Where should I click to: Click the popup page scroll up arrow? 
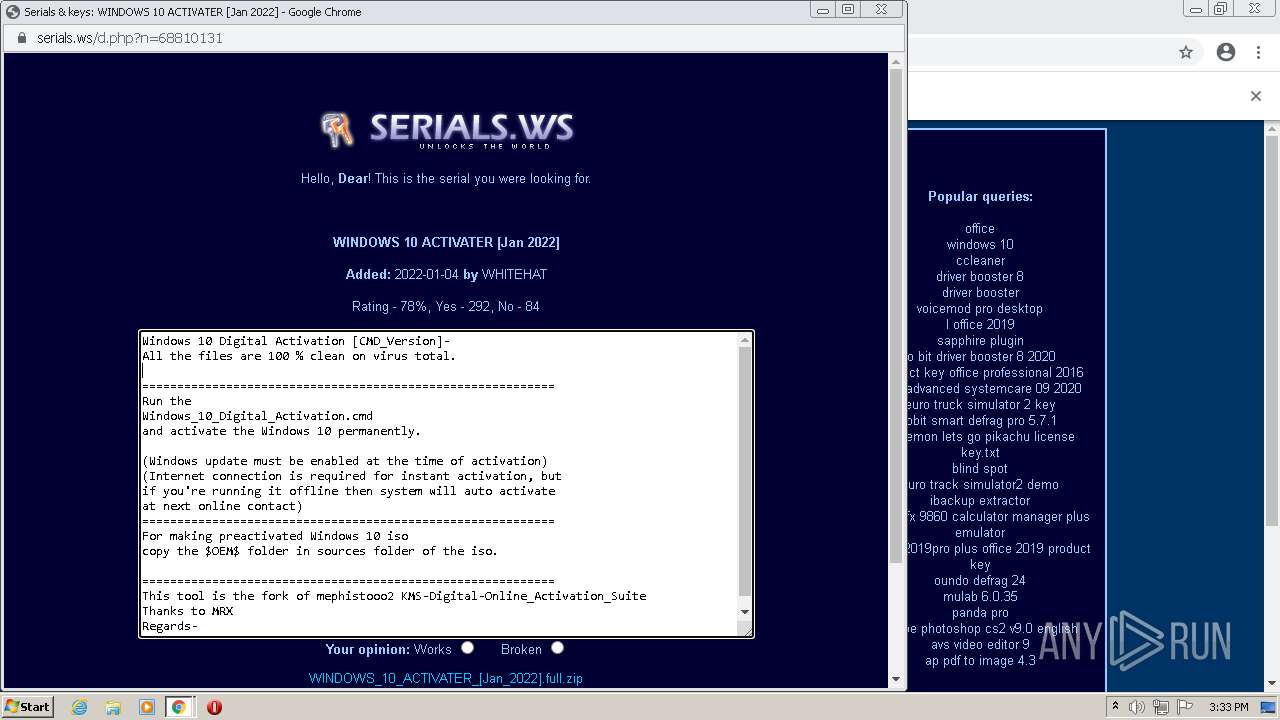point(895,61)
